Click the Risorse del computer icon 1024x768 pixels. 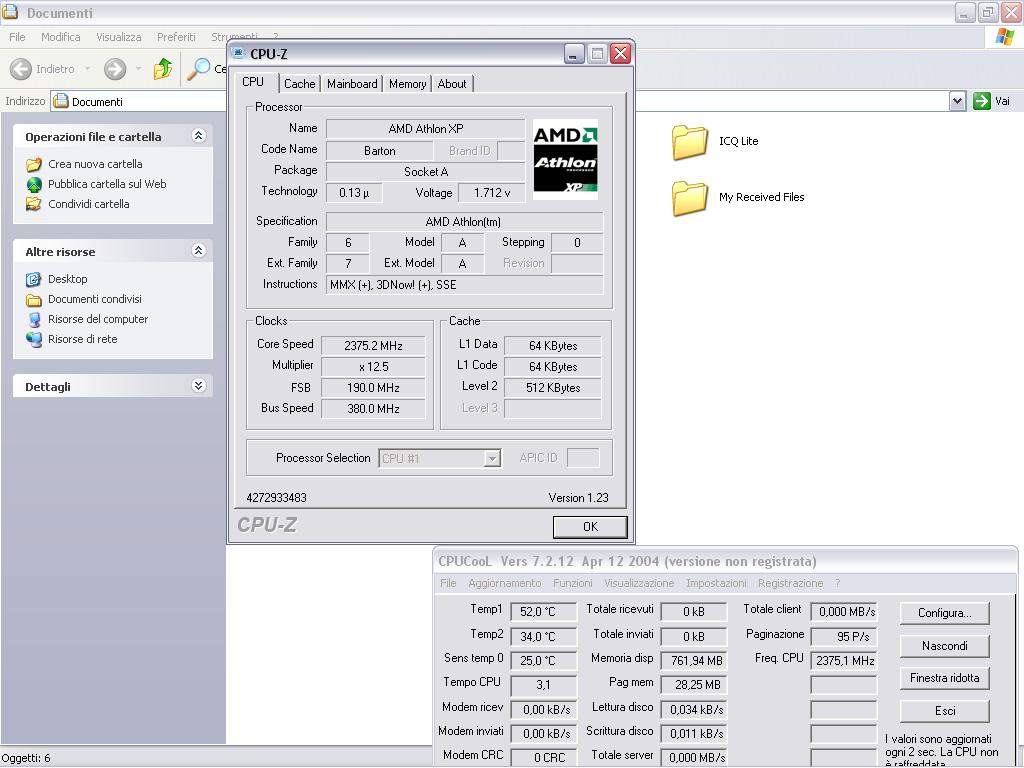point(34,319)
